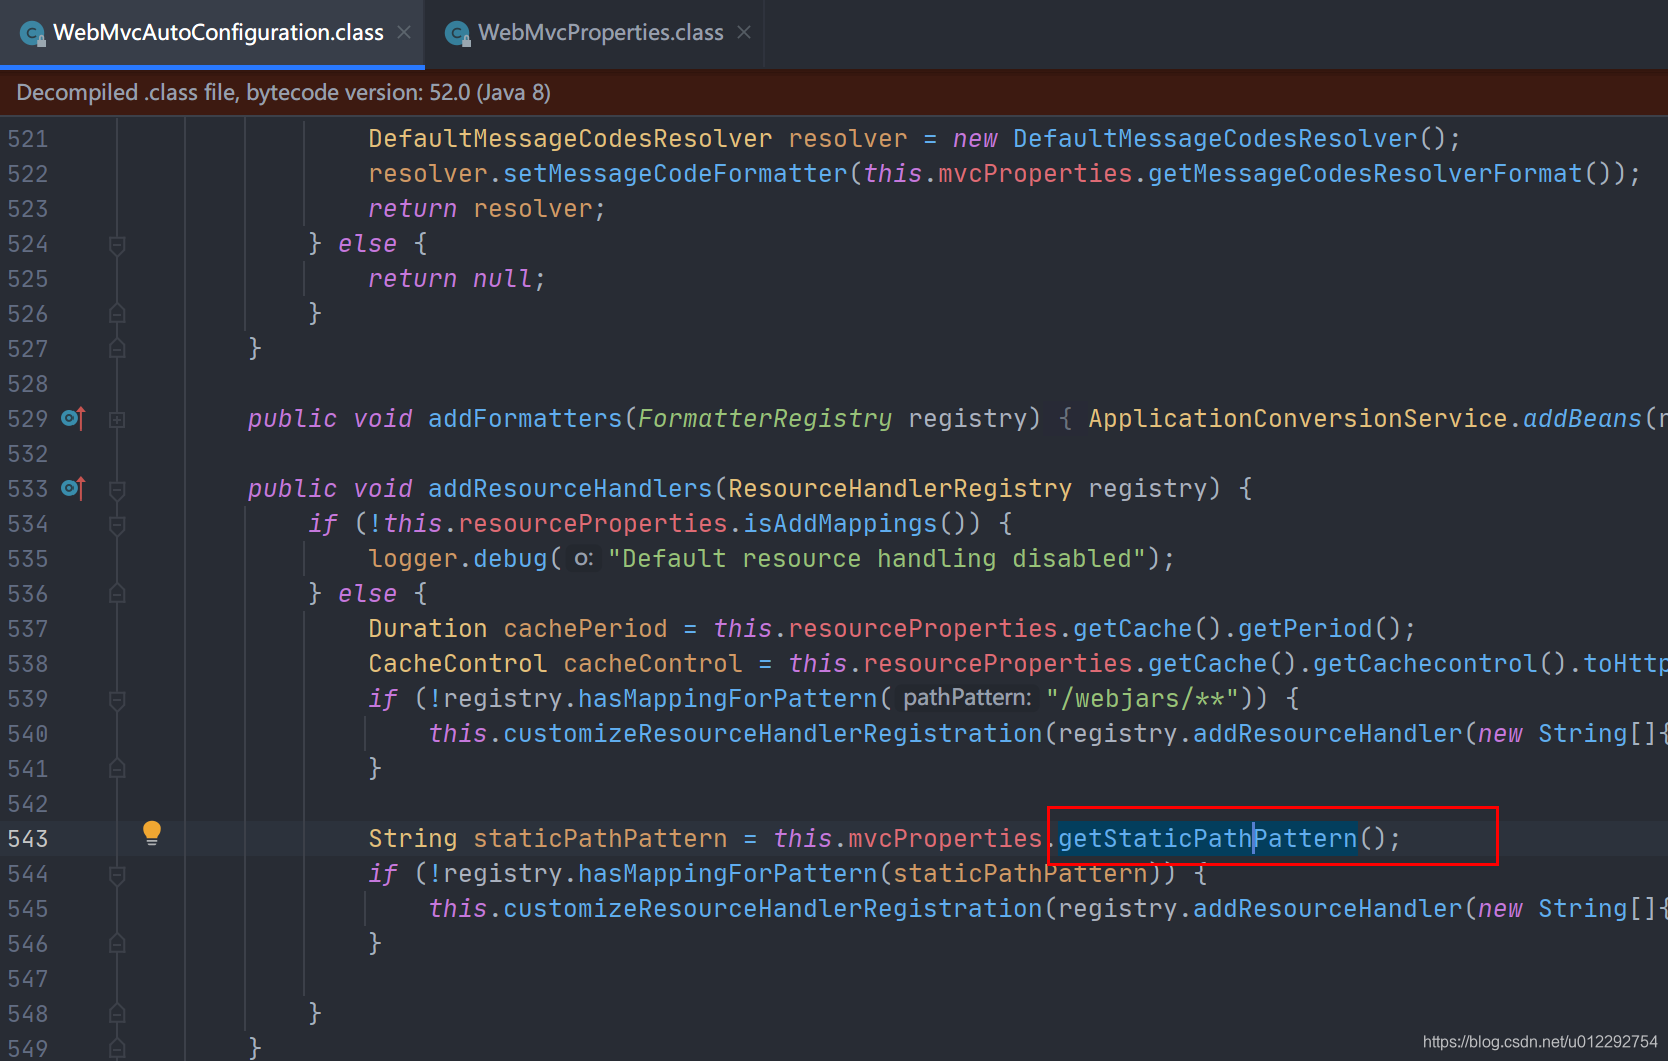Screen dimensions: 1668x1061
Task: Click the fold end marker at line 548
Action: coord(117,1014)
